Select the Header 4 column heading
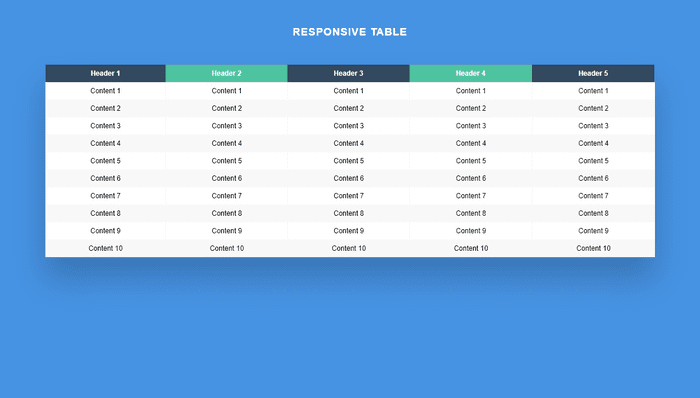Viewport: 700px width, 398px height. [x=471, y=73]
